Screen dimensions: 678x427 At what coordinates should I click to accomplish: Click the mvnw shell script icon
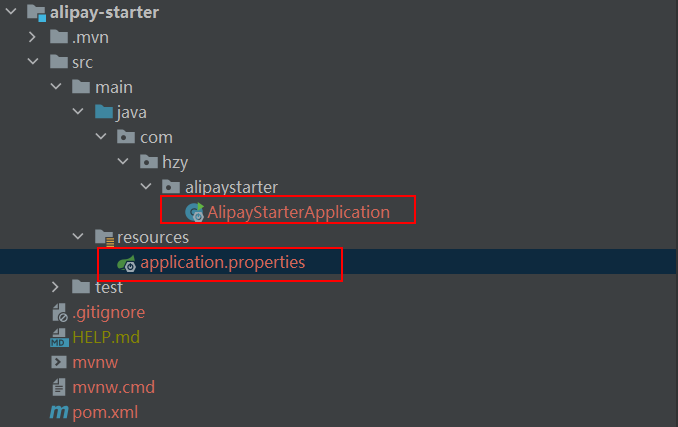59,362
